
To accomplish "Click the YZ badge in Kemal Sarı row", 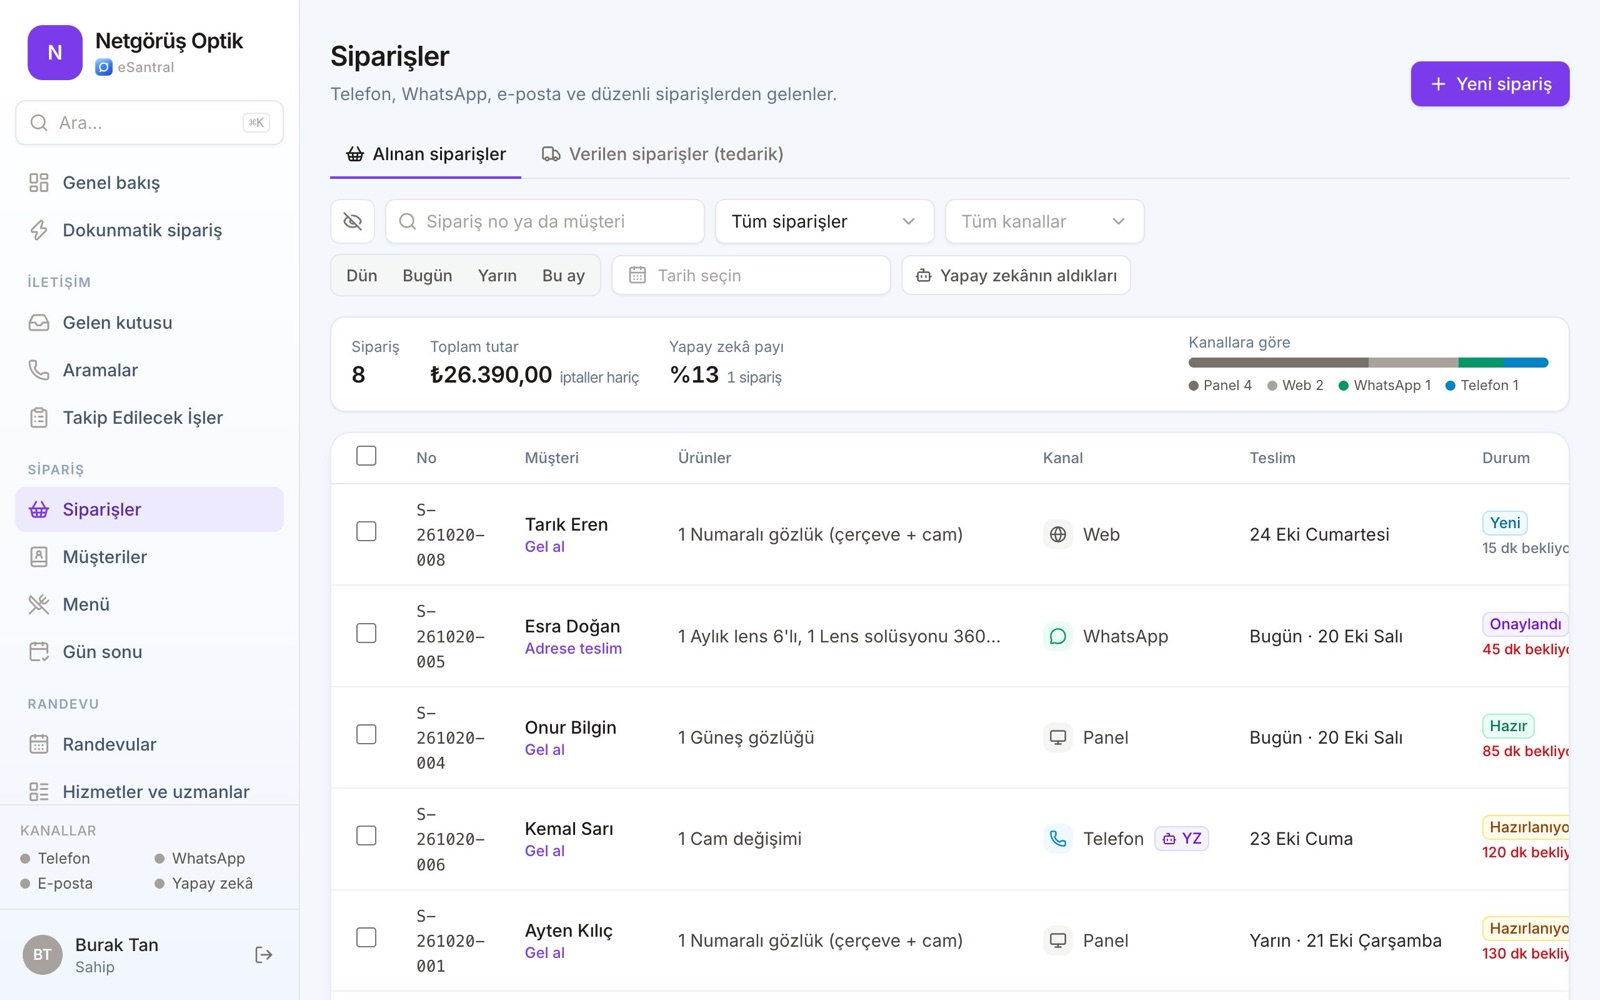I will 1182,839.
